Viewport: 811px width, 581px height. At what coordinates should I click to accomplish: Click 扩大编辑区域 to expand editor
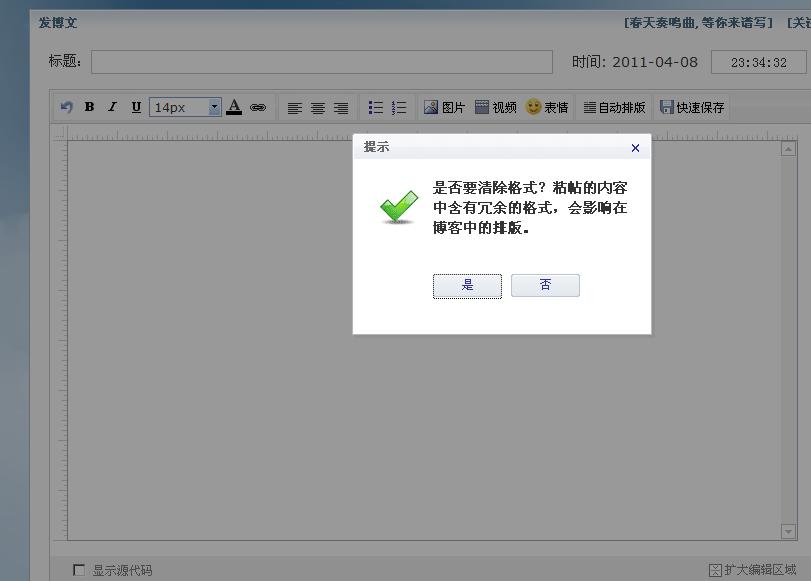tap(752, 570)
